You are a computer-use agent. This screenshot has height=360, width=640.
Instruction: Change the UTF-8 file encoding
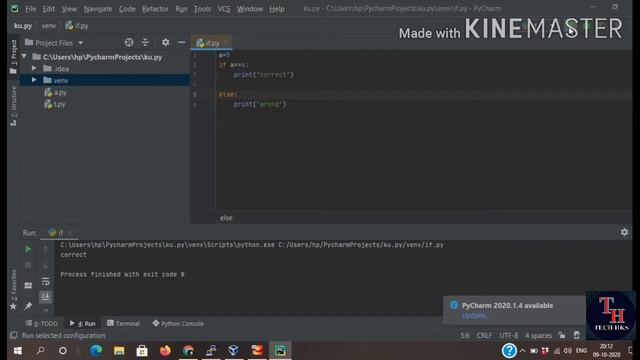[508, 336]
